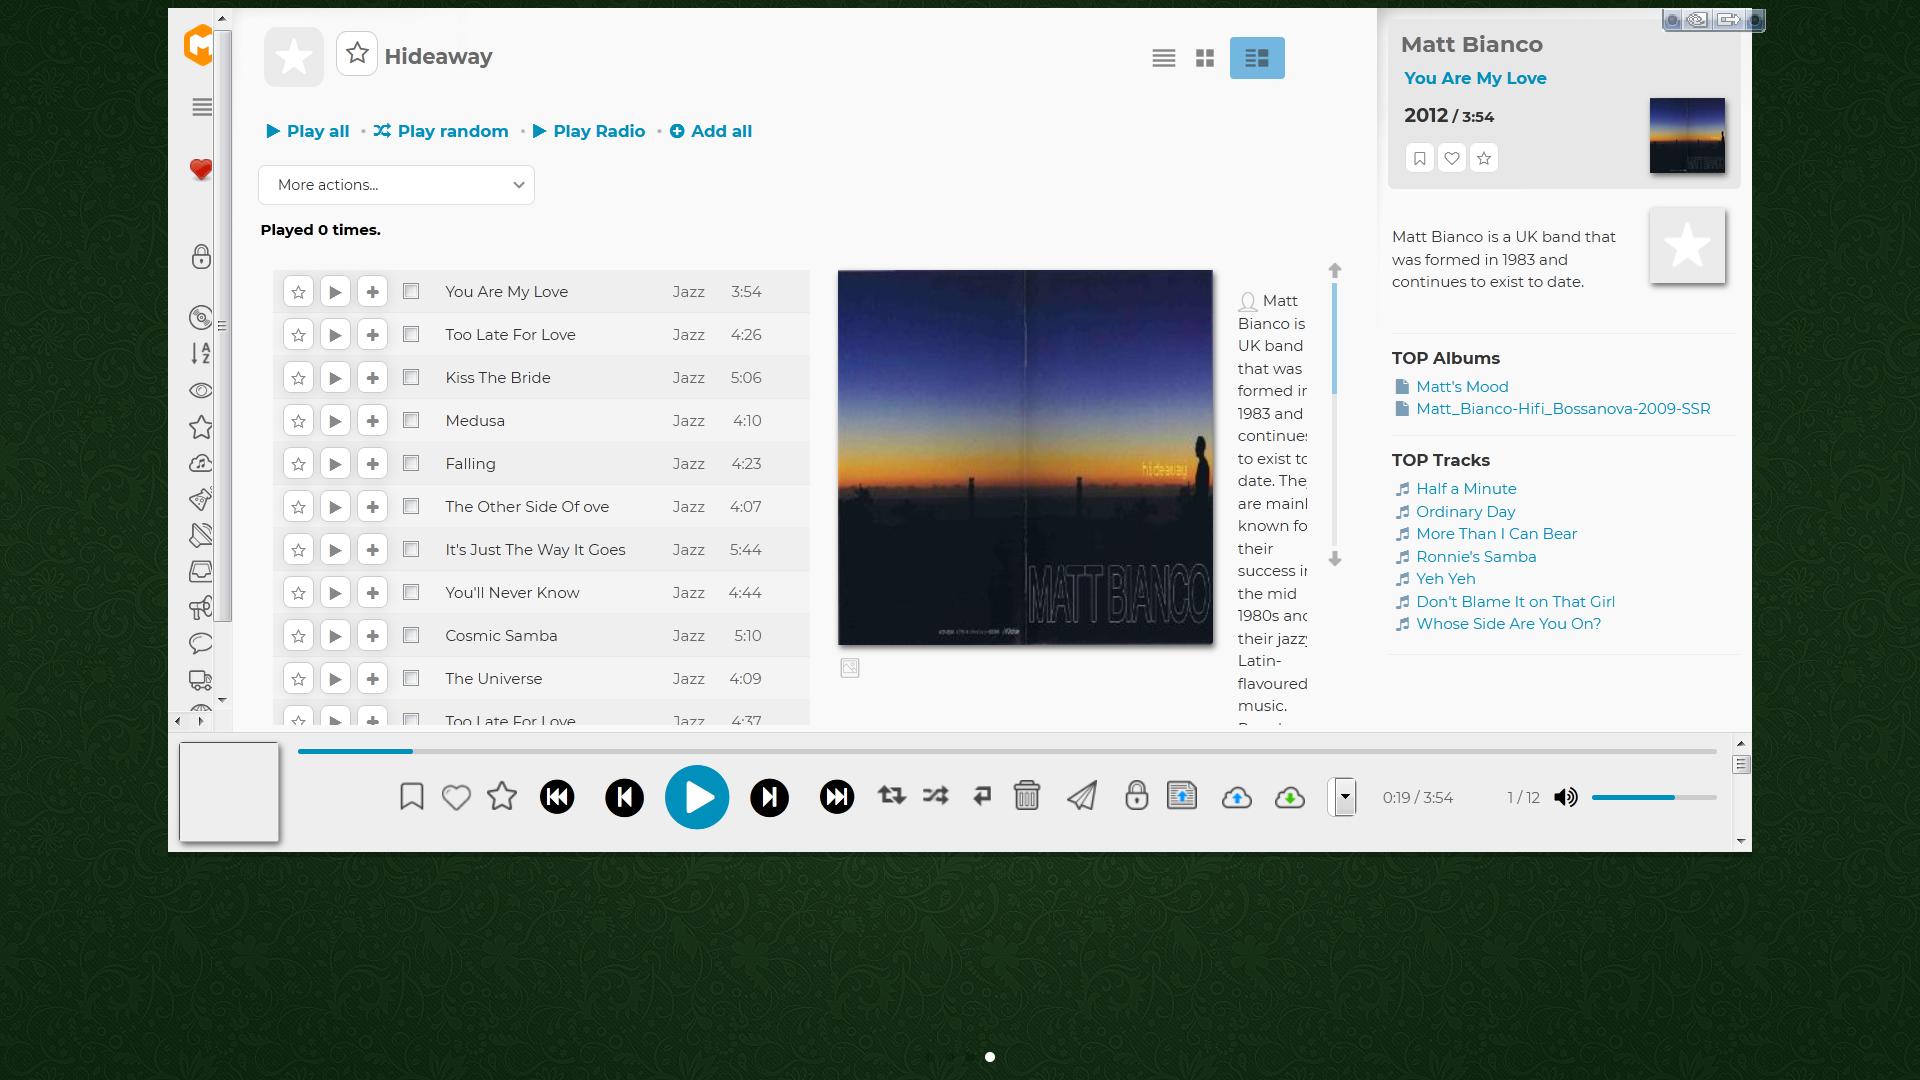The width and height of the screenshot is (1920, 1080).
Task: Seek within the track progress bar
Action: [x=1007, y=751]
